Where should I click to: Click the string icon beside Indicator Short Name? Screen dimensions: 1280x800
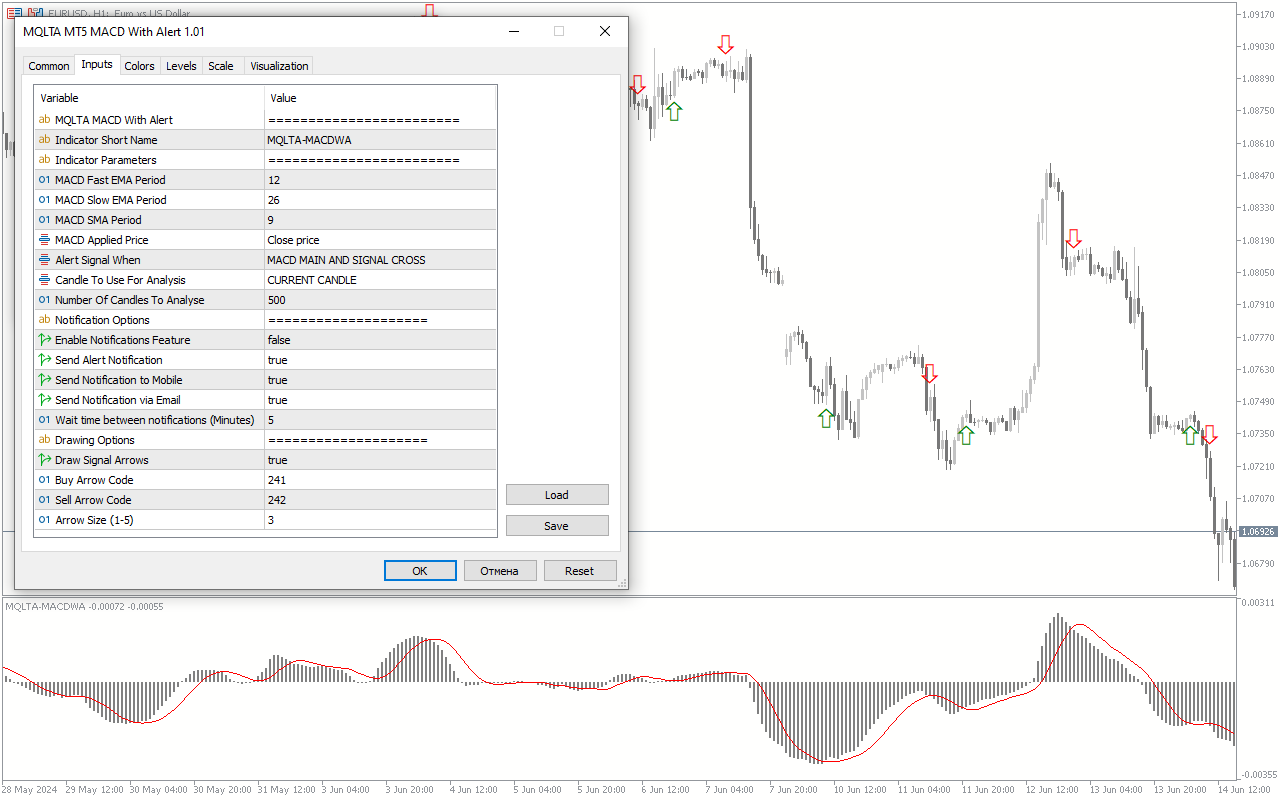(44, 140)
